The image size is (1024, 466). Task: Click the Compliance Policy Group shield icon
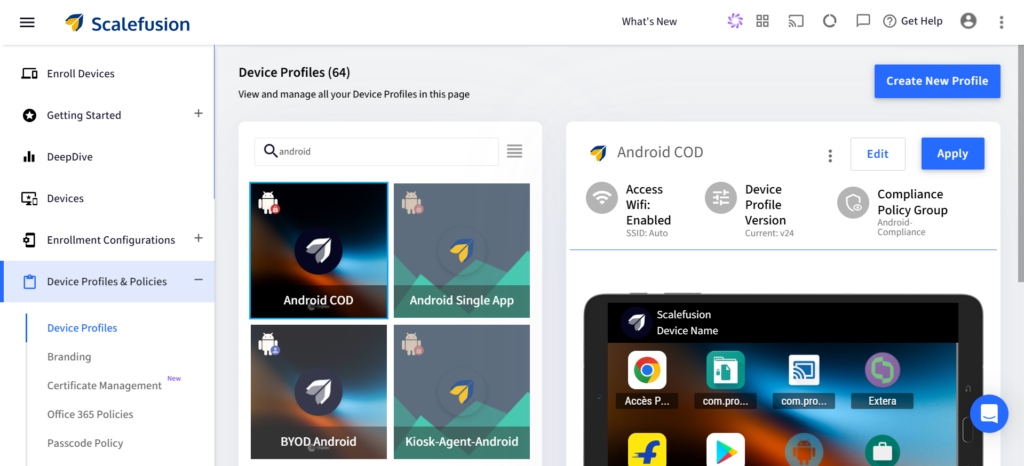tap(853, 202)
